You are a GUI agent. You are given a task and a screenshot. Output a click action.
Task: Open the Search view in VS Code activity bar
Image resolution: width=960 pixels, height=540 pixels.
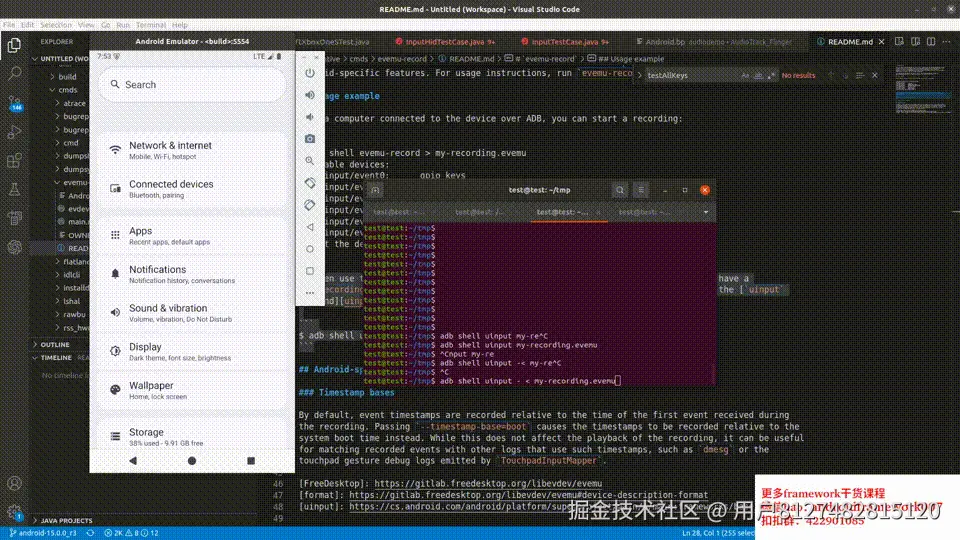click(x=14, y=73)
